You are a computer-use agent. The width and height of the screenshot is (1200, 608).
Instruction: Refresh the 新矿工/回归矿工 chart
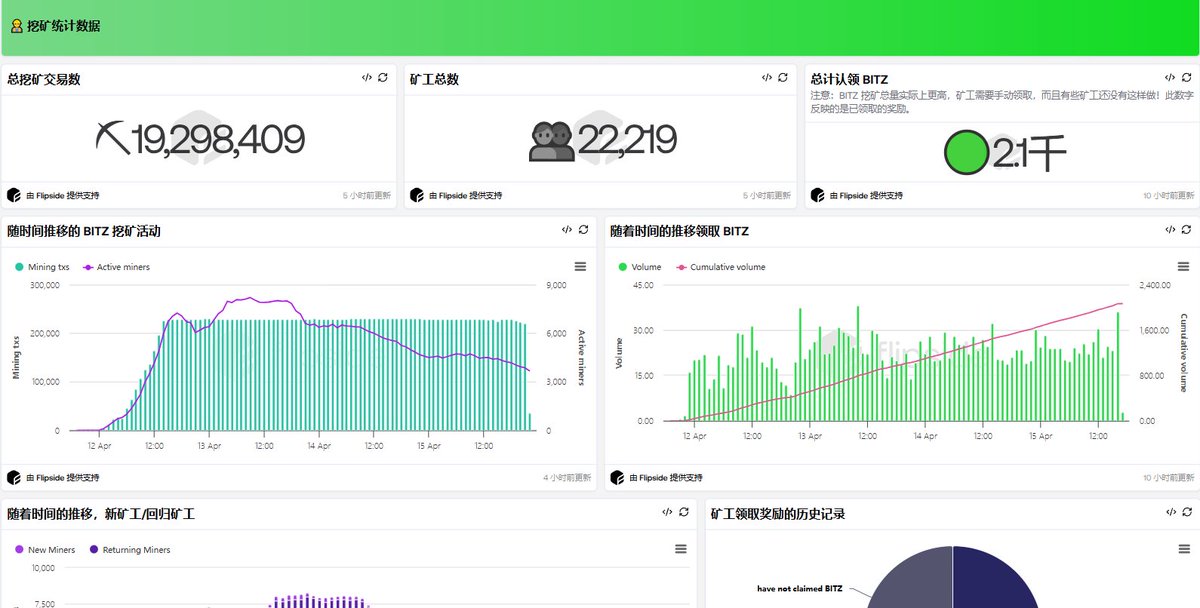[683, 512]
